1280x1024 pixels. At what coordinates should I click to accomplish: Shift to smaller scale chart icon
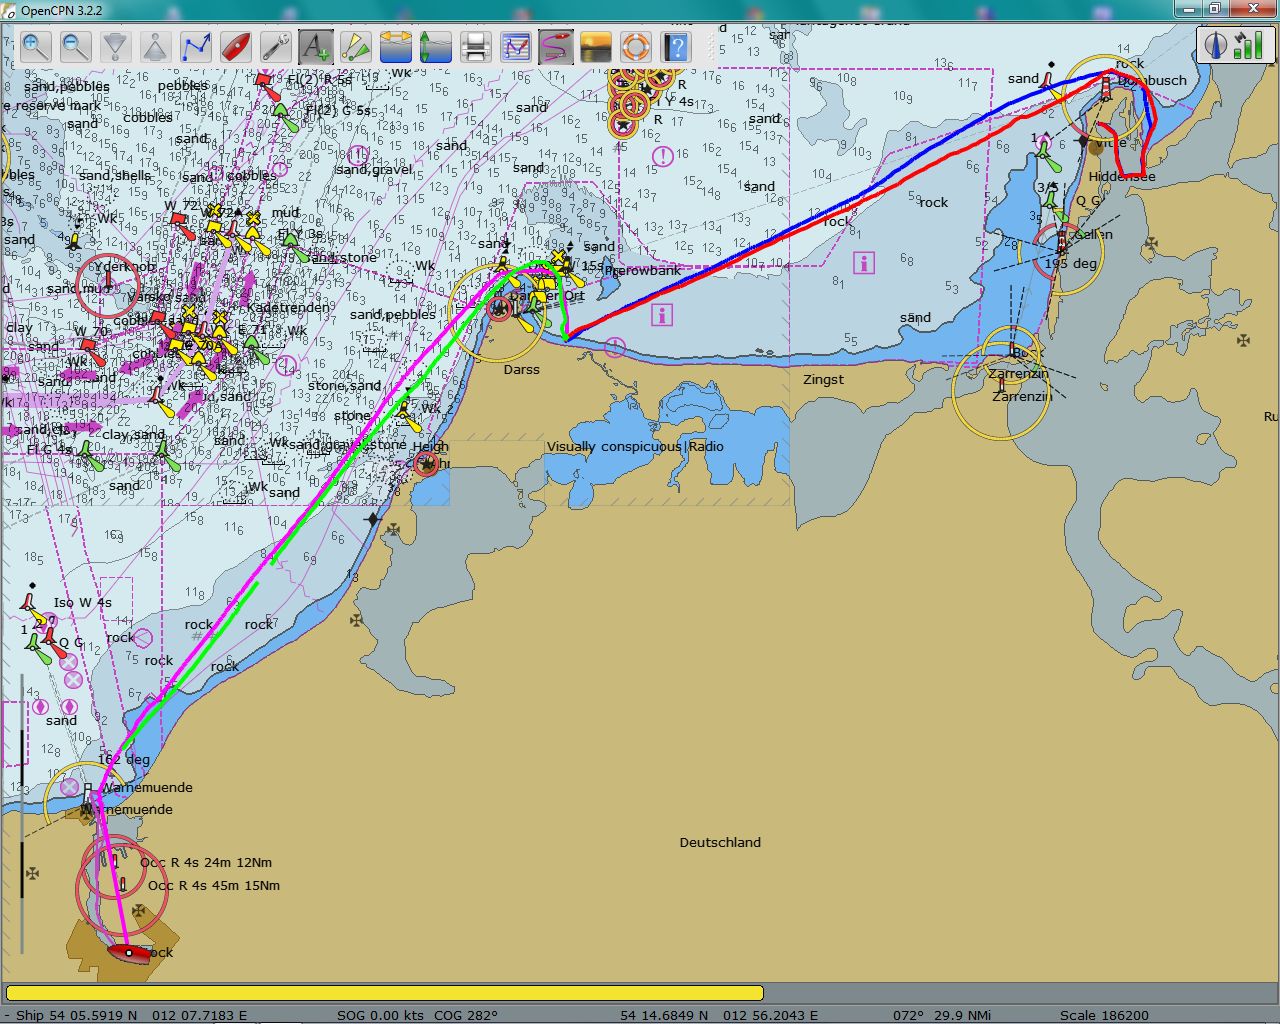(155, 47)
